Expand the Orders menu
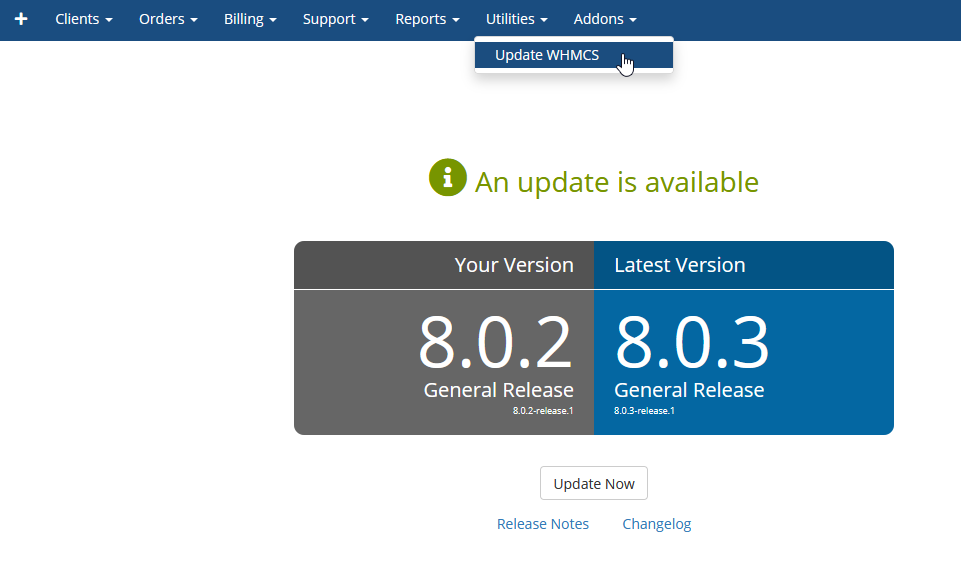Image resolution: width=961 pixels, height=561 pixels. 168,19
